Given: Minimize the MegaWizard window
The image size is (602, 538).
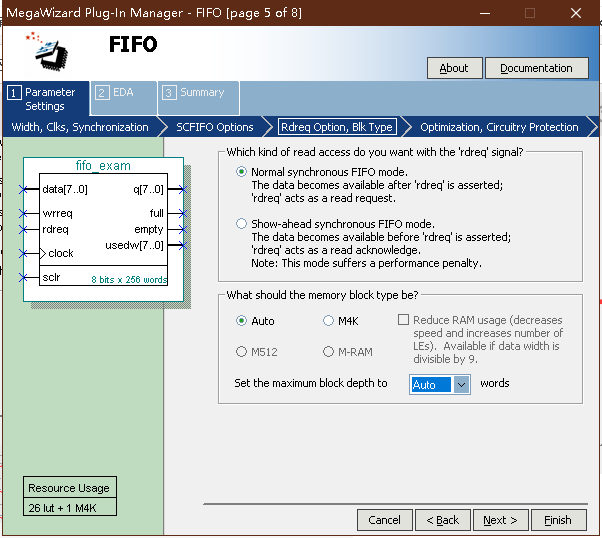Looking at the screenshot, I should coord(485,13).
